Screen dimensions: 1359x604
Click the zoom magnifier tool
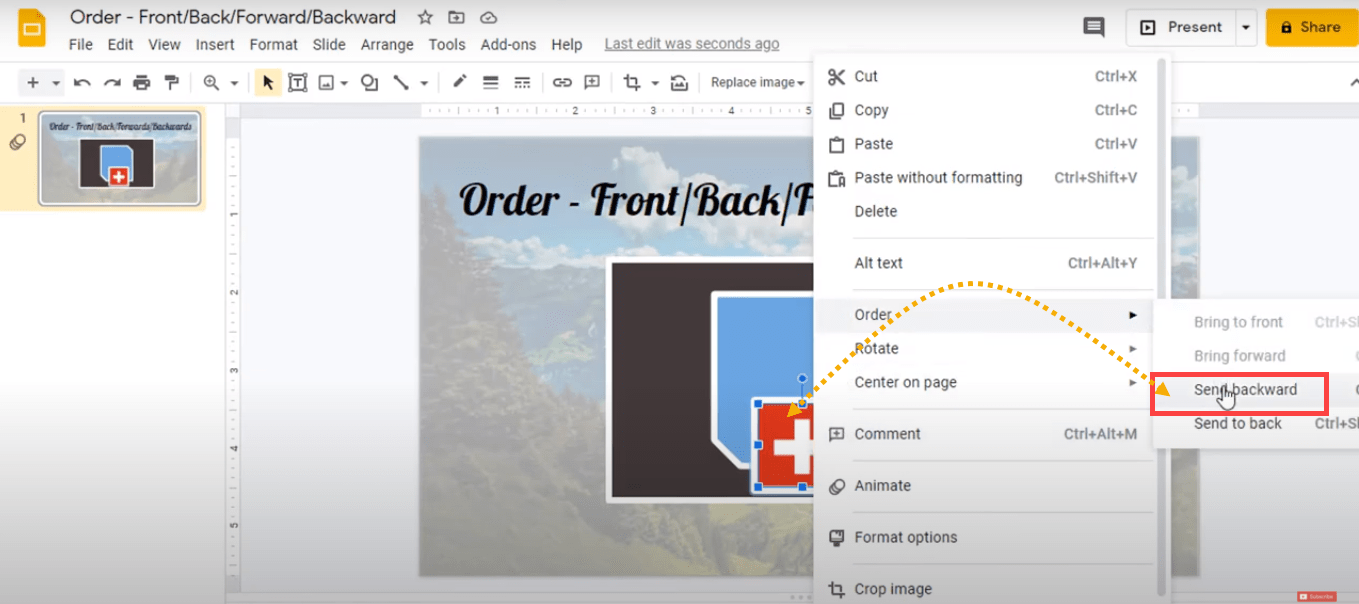click(x=211, y=82)
